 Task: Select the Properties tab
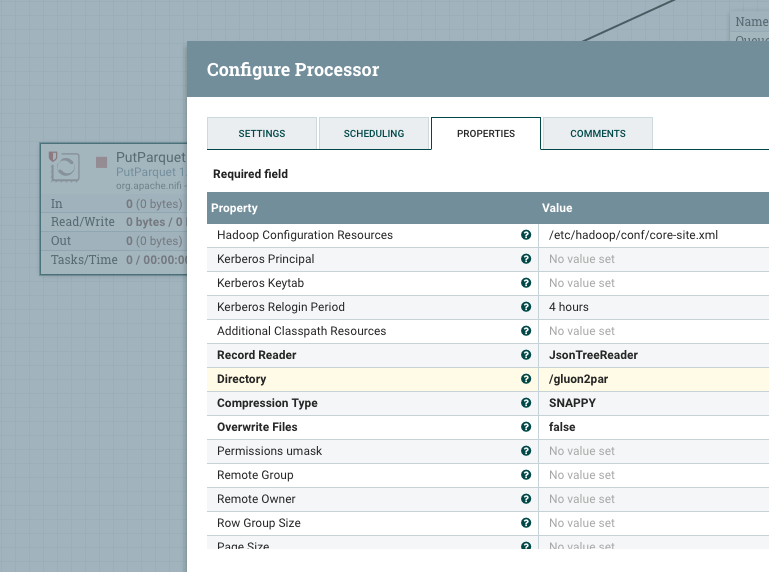pos(485,133)
